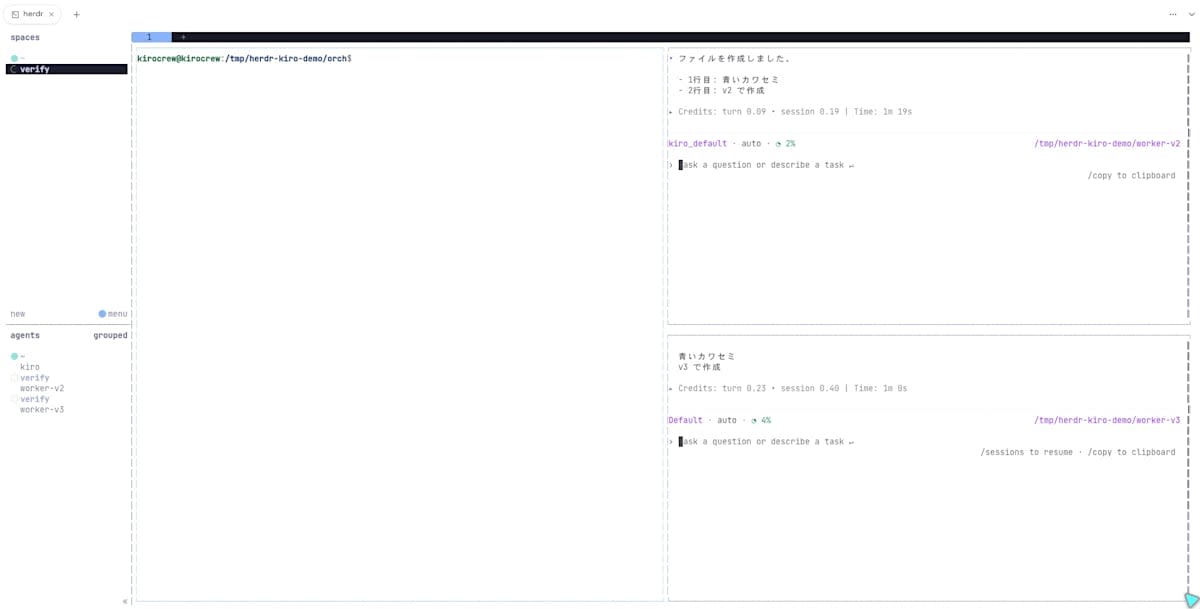Open the sidebar menu button

[118, 314]
